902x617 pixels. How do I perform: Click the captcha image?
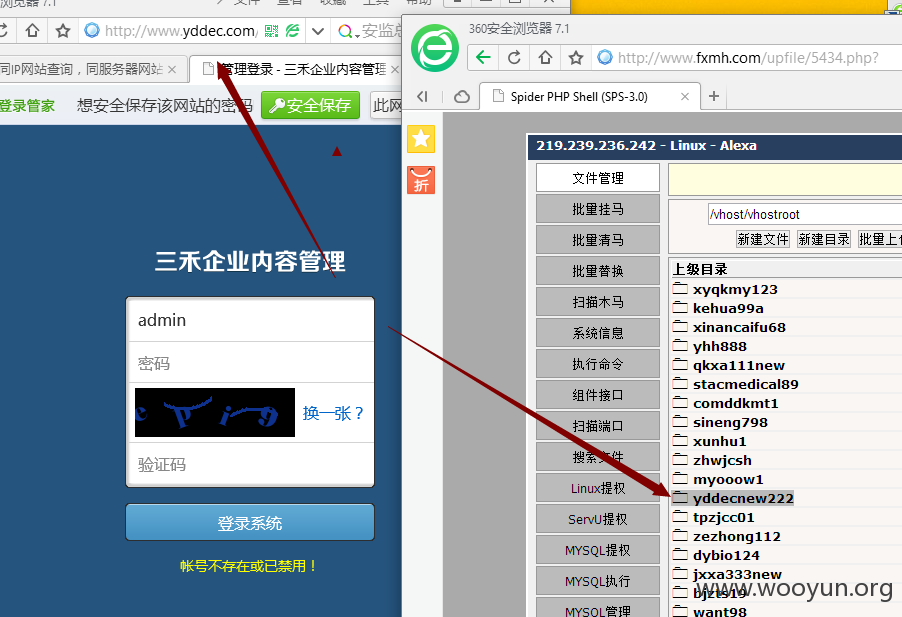215,413
